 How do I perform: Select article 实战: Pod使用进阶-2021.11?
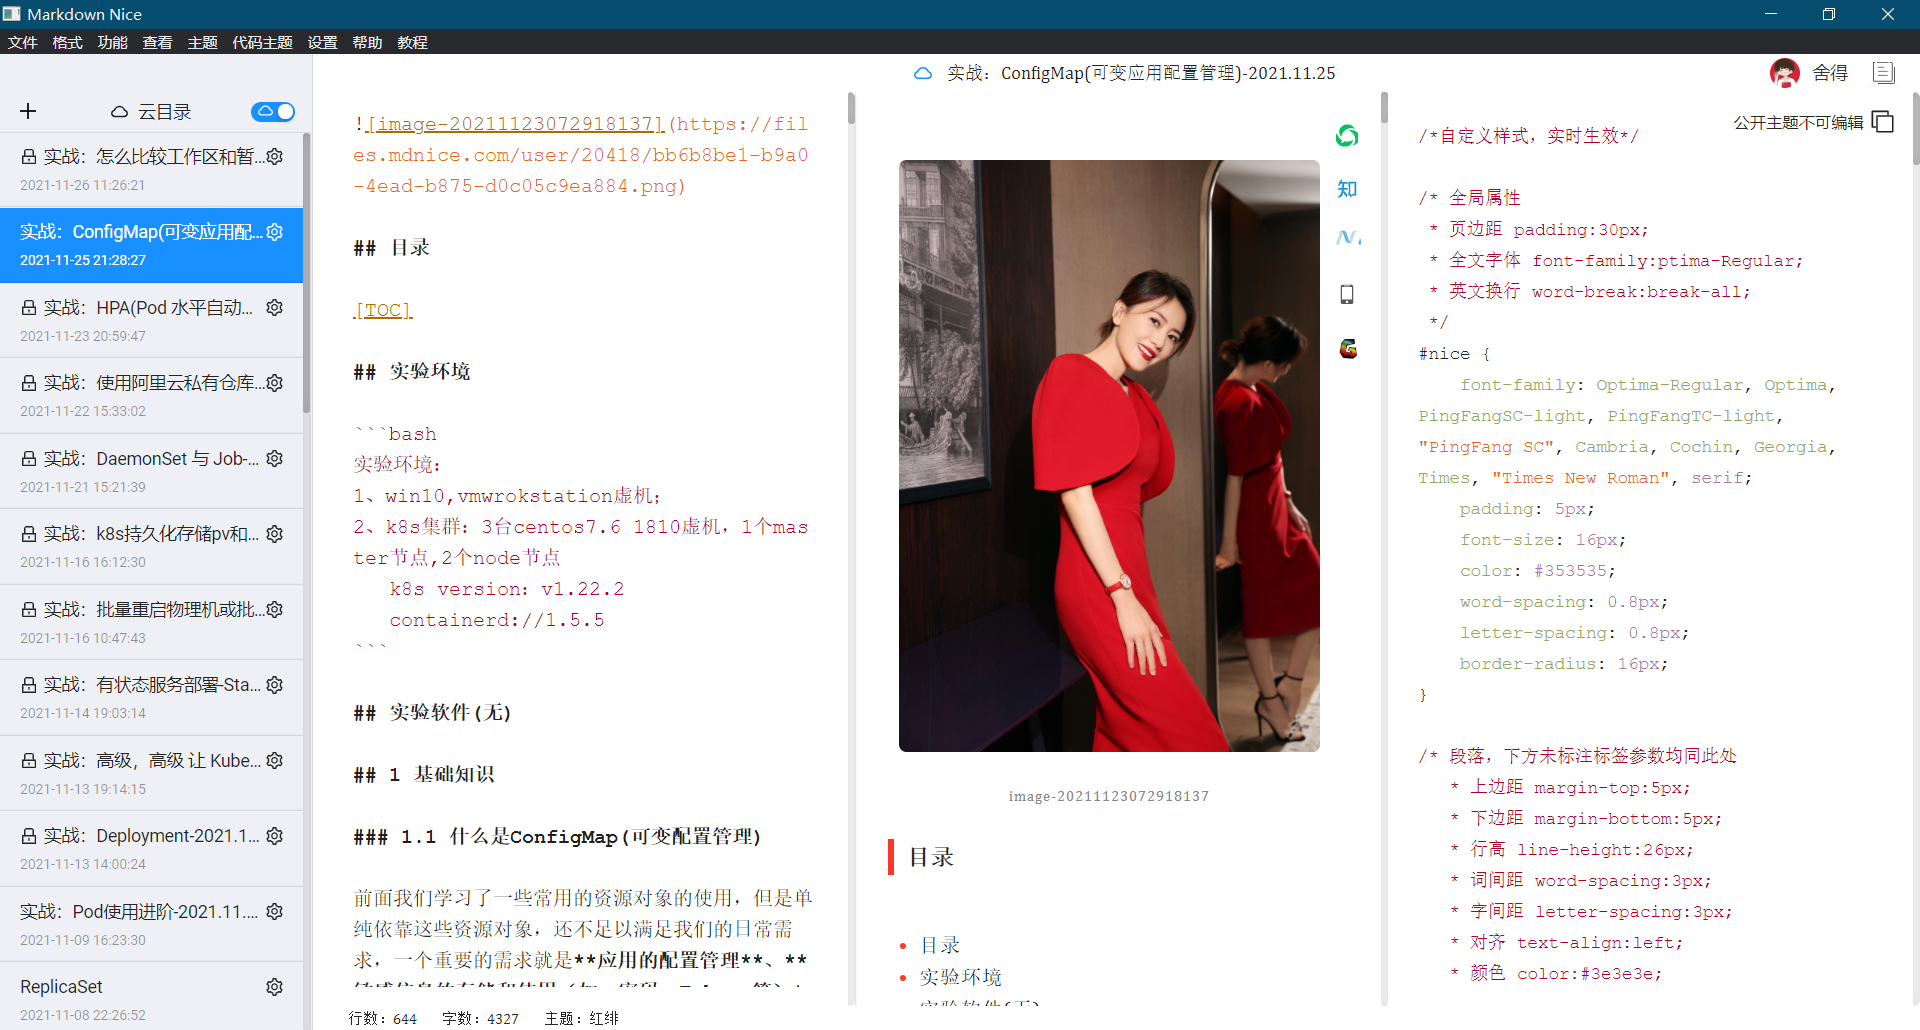(151, 924)
